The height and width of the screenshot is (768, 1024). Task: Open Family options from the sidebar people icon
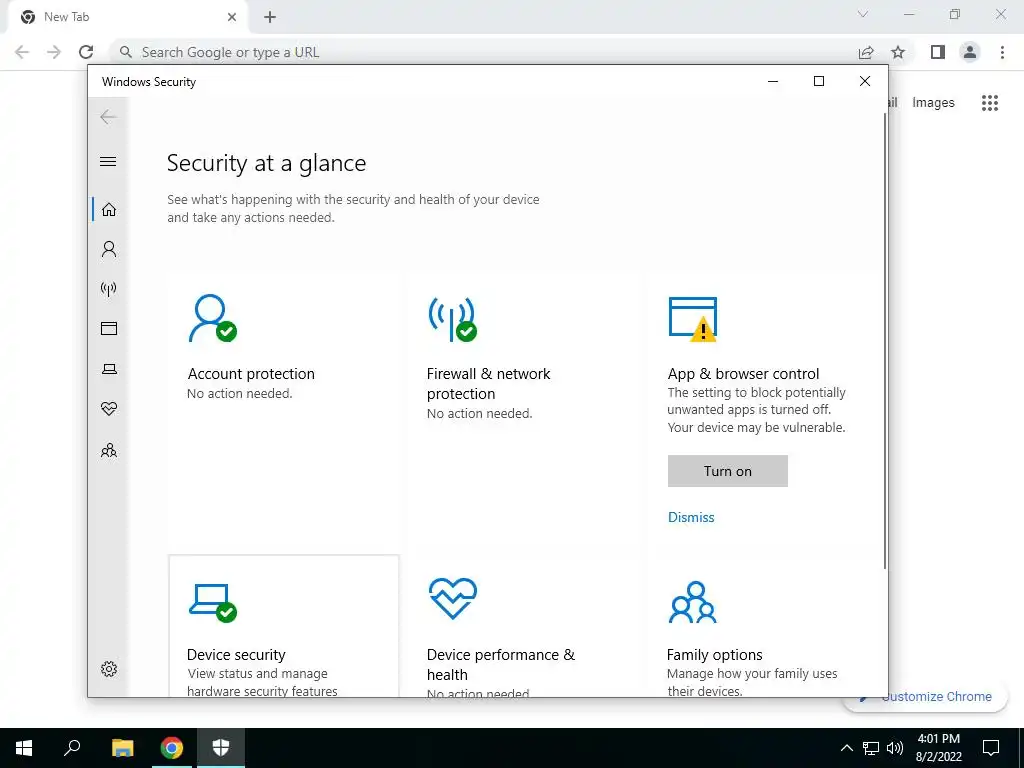coord(109,450)
